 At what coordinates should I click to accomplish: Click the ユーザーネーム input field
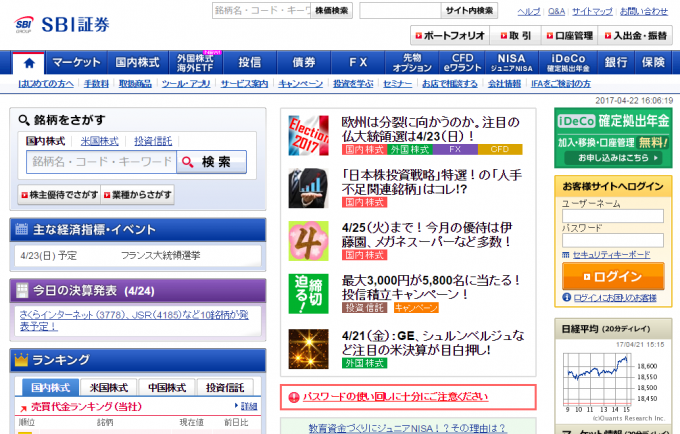coord(613,216)
